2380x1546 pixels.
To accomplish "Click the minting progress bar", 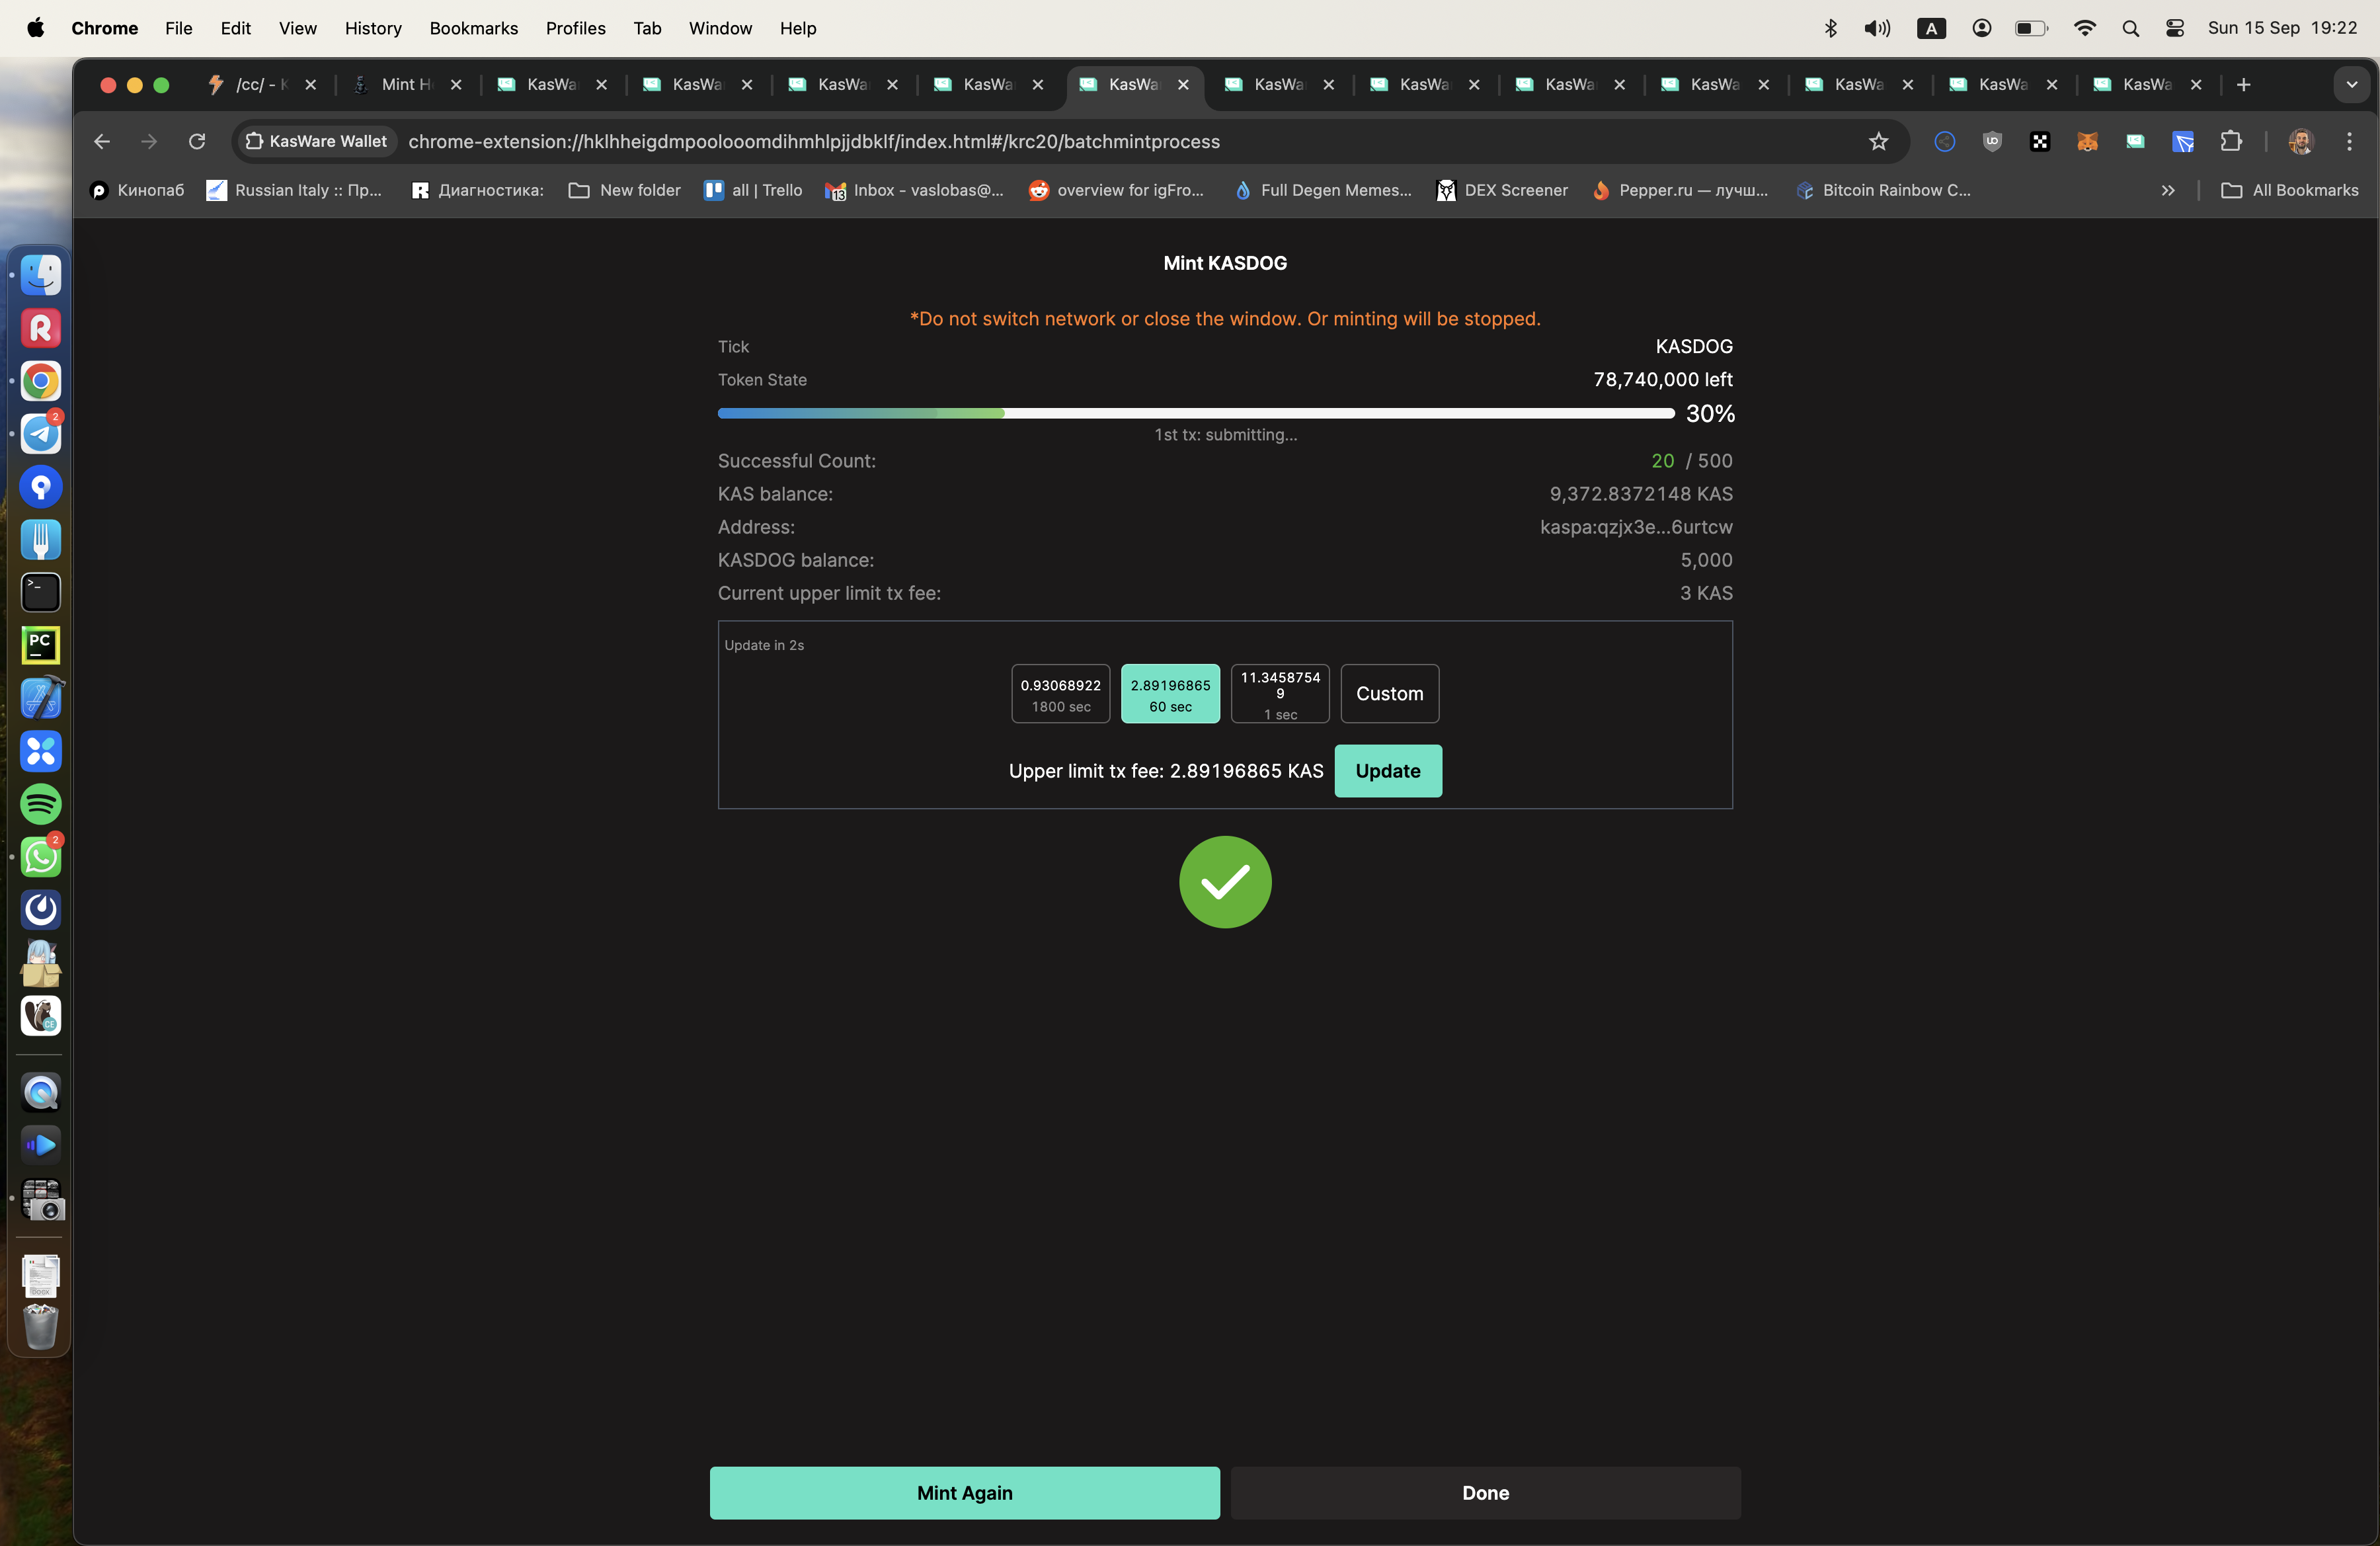I will click(x=1195, y=413).
